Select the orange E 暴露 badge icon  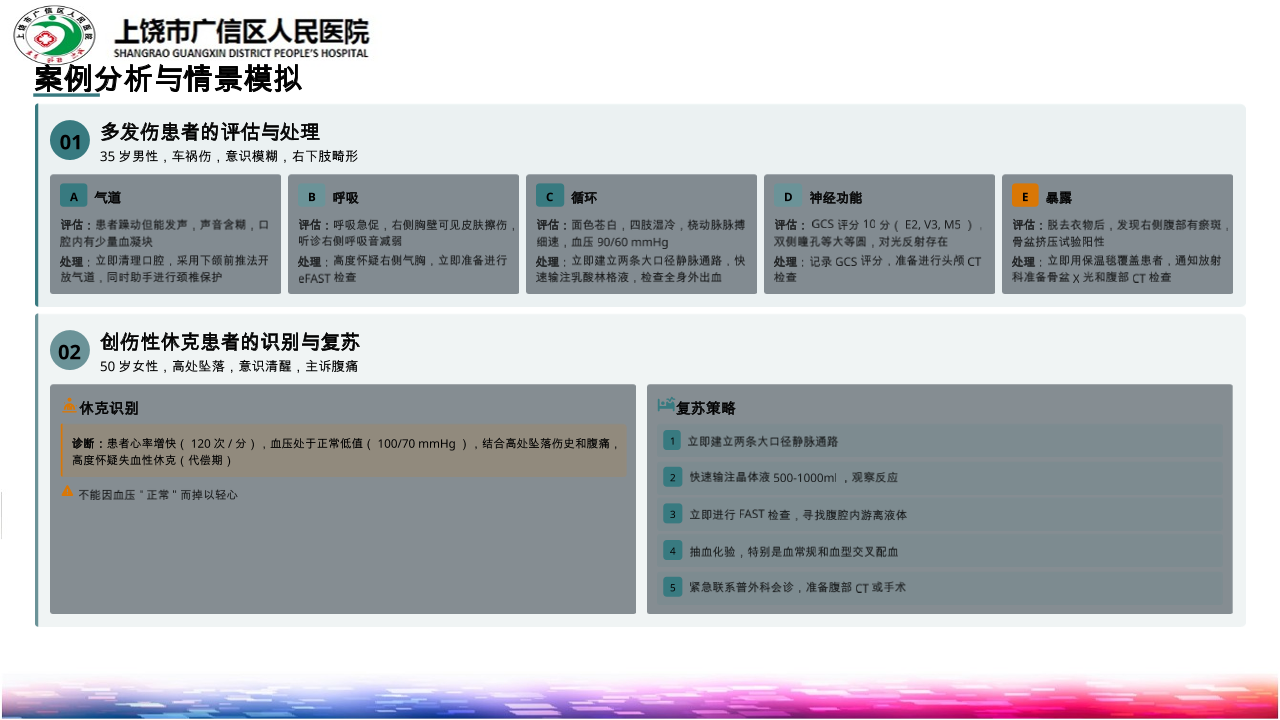(1025, 196)
